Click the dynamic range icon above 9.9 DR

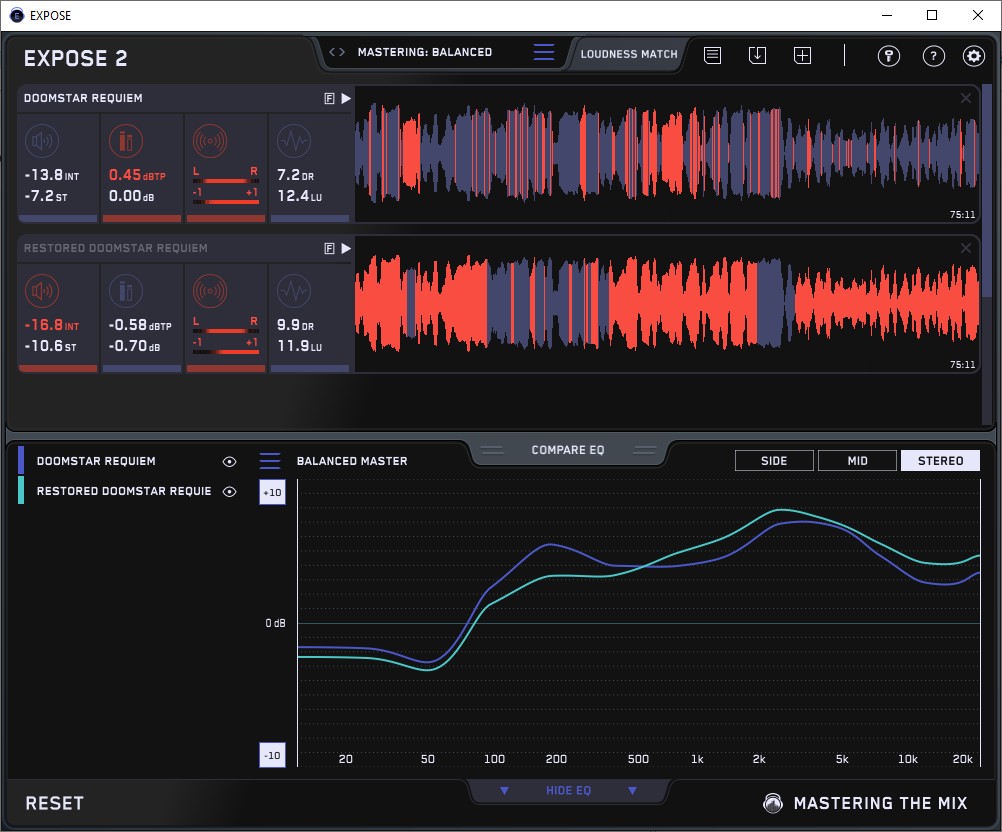coord(294,291)
